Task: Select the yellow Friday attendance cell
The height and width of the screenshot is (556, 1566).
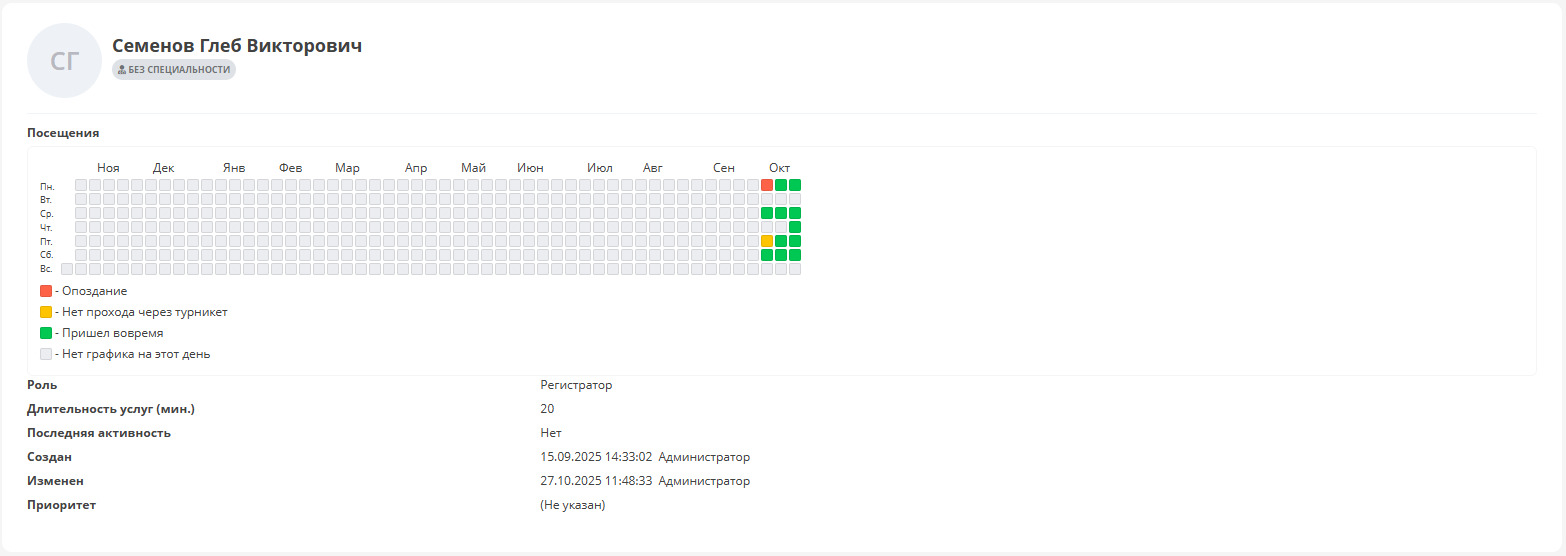Action: tap(767, 241)
